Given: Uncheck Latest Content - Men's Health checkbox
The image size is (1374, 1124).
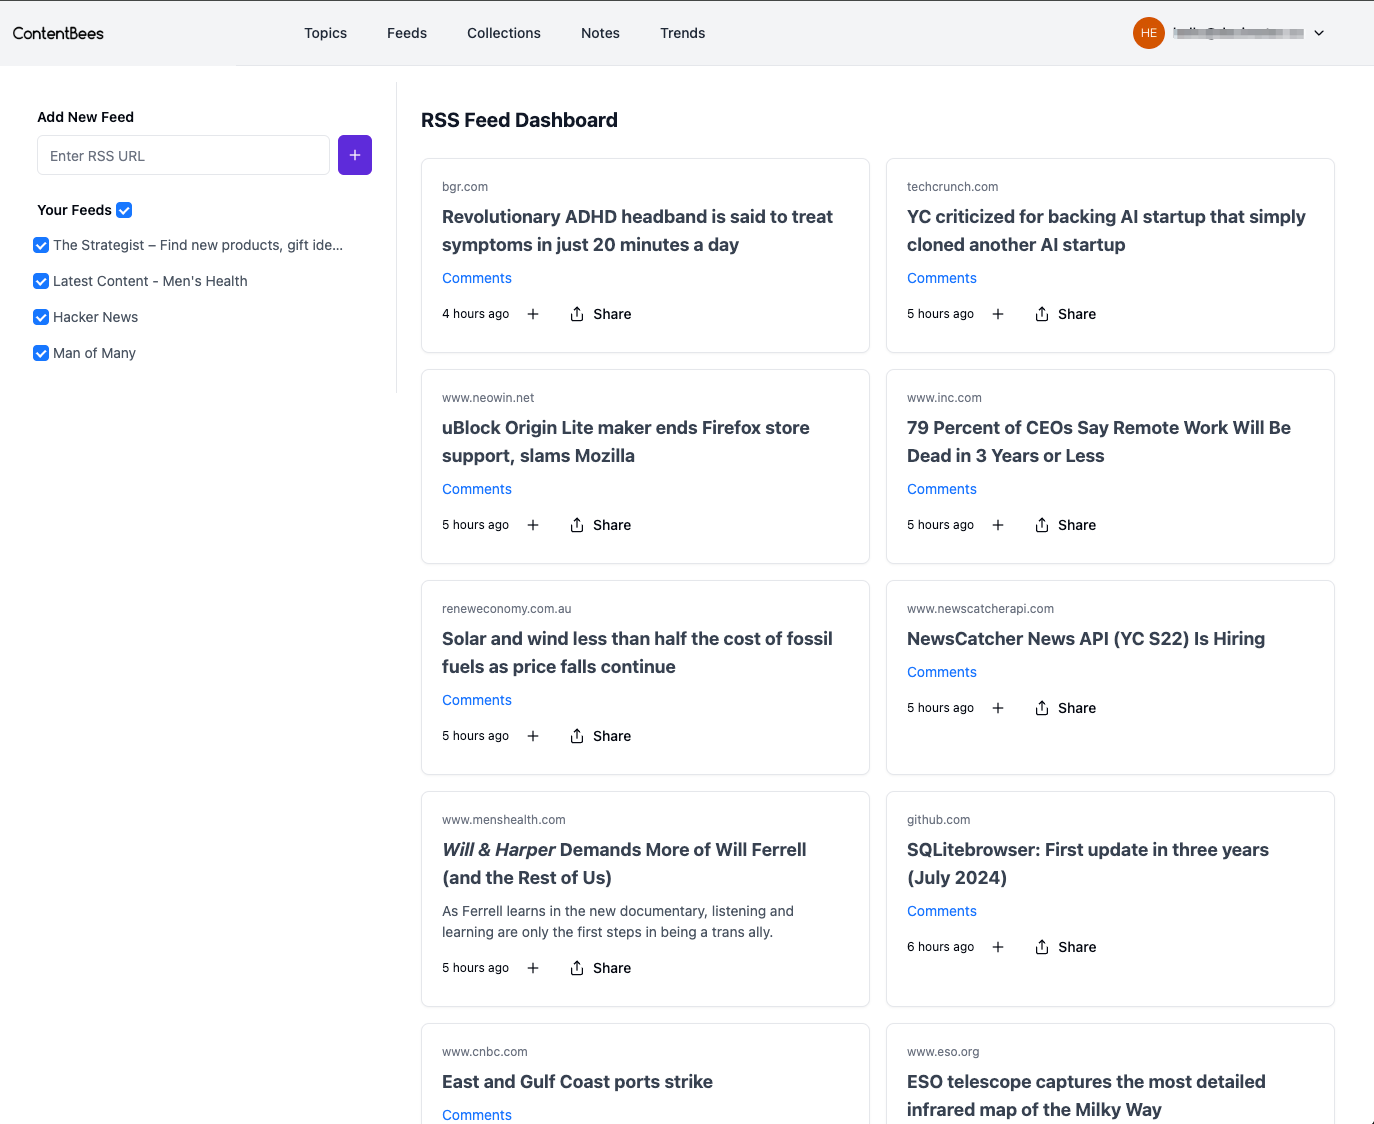Looking at the screenshot, I should tap(41, 281).
